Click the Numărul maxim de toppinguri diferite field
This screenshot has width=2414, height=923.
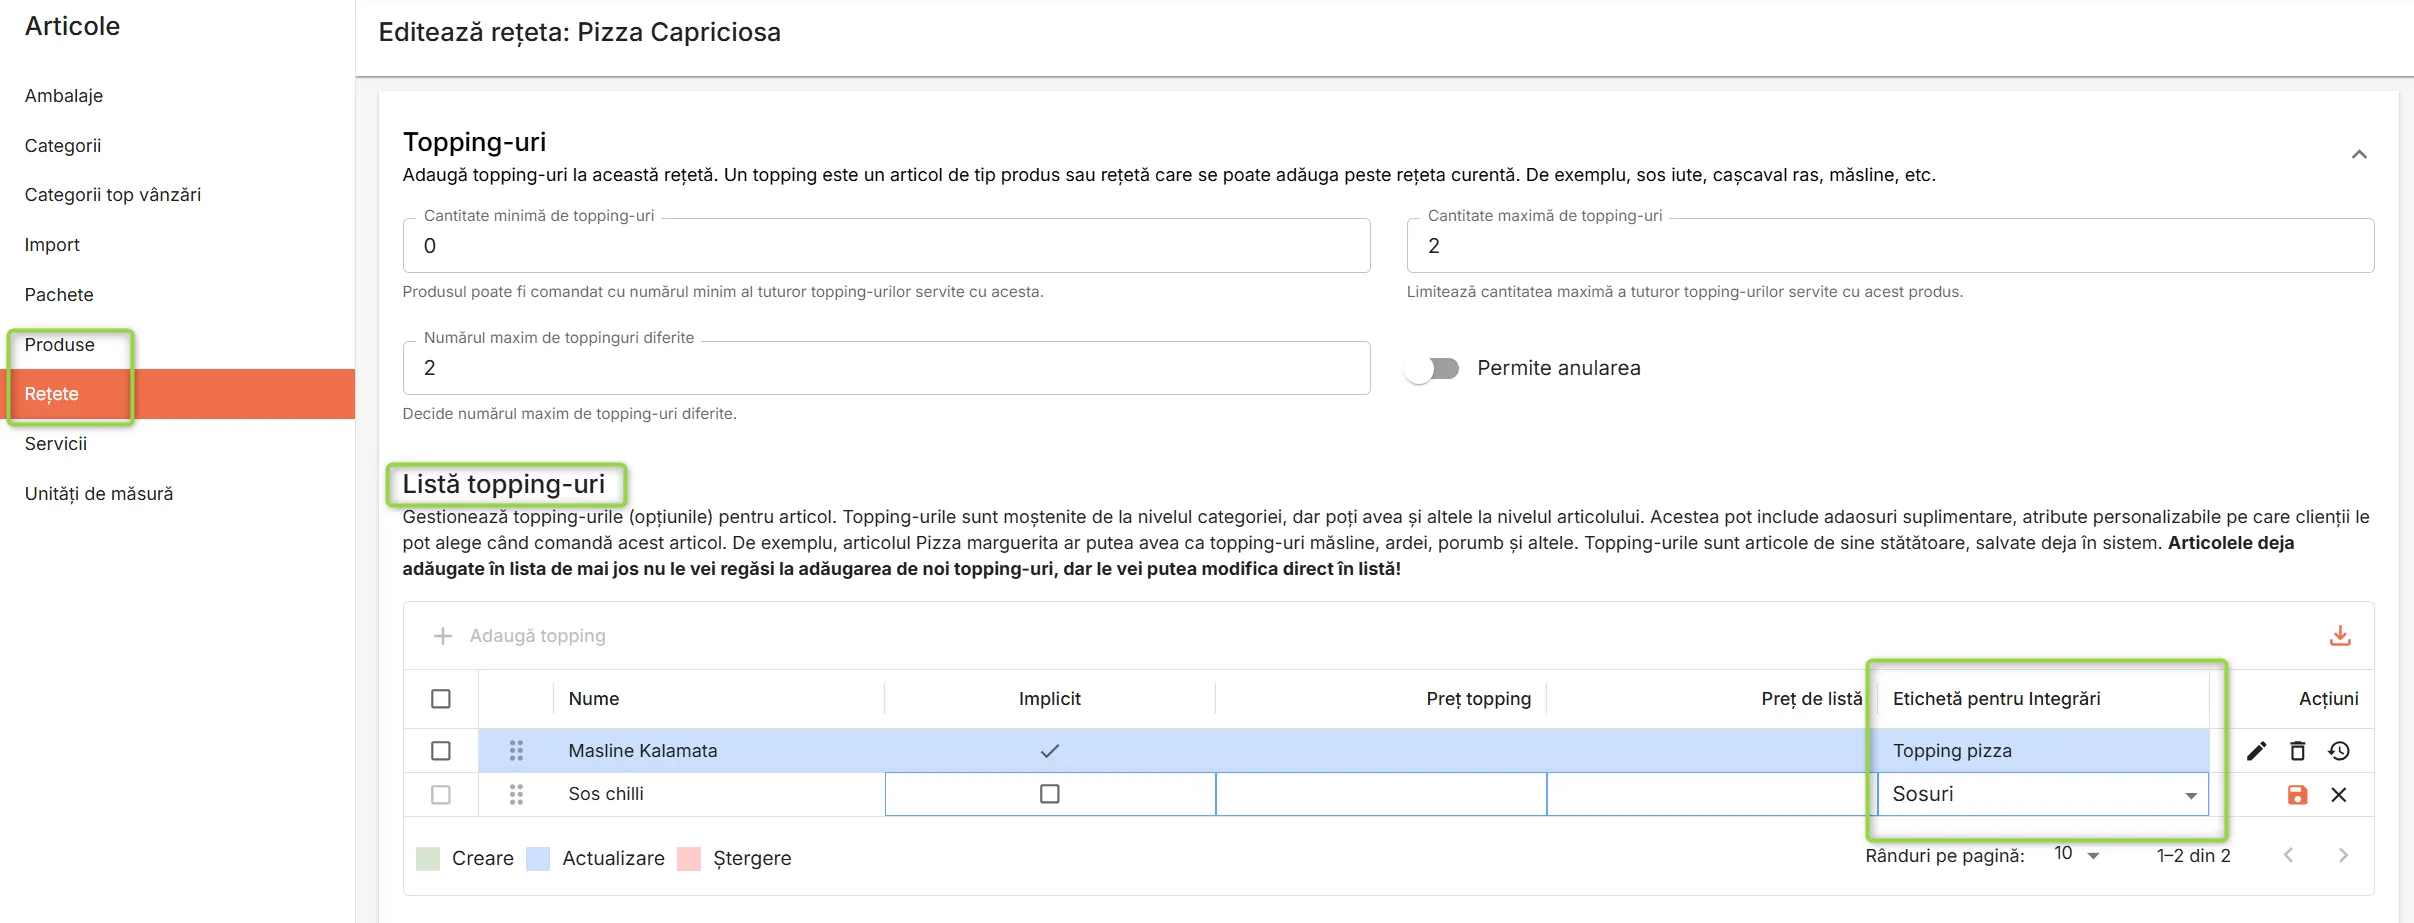pyautogui.click(x=886, y=368)
